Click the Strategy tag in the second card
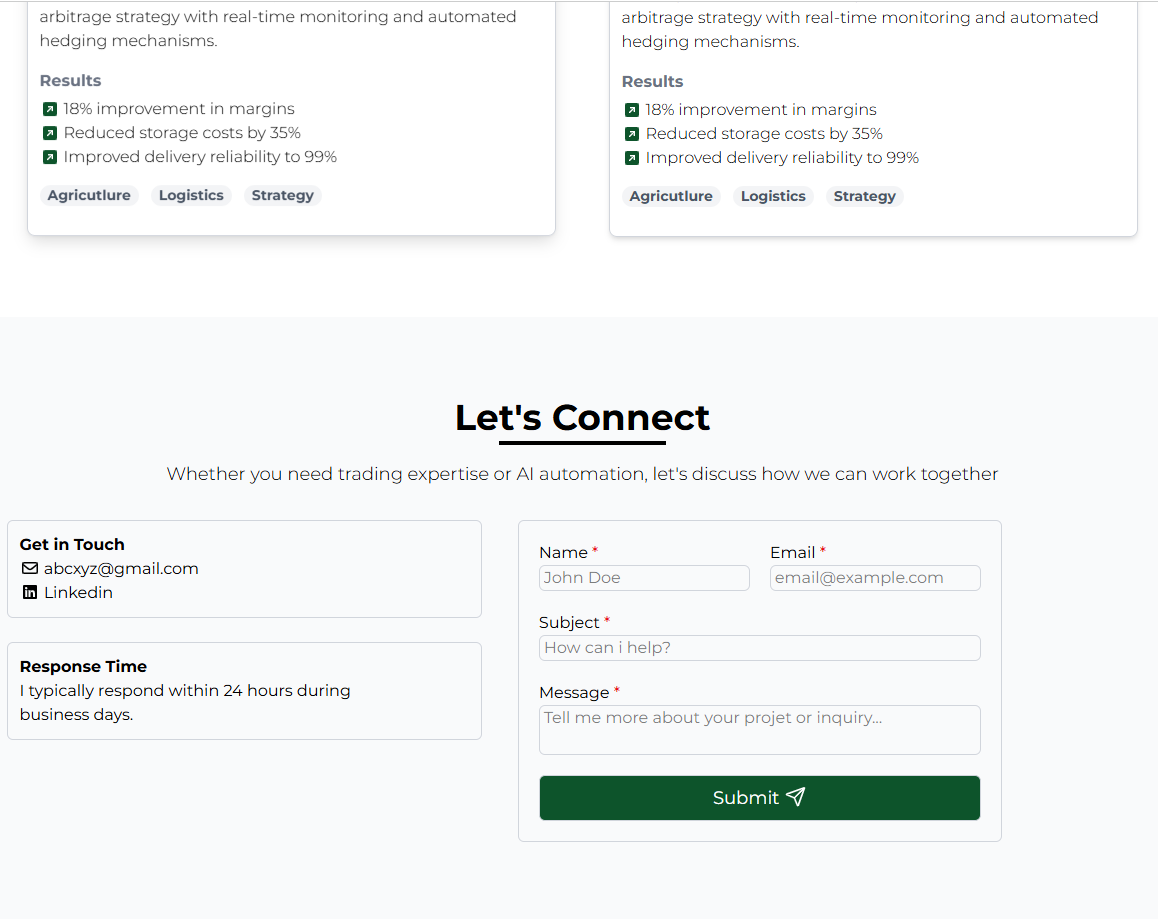The height and width of the screenshot is (919, 1158). pyautogui.click(x=865, y=197)
